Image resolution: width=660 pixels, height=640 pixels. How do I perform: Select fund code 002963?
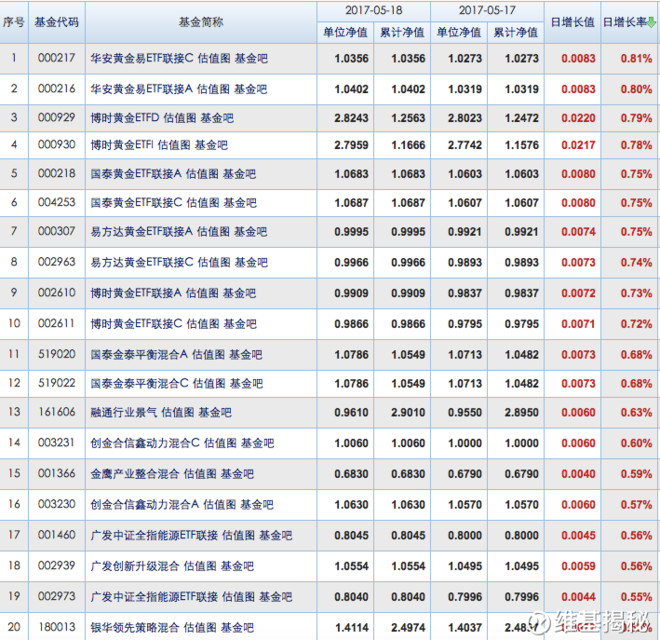point(56,261)
